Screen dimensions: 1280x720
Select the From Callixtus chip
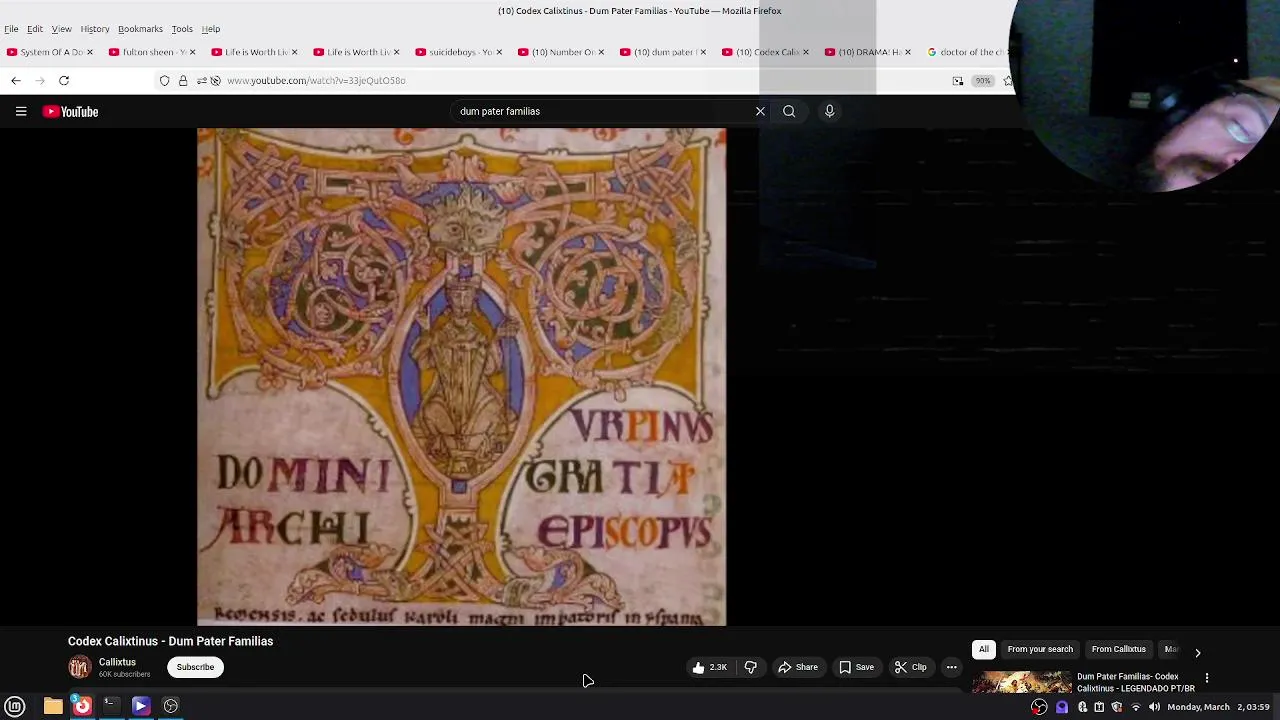point(1118,649)
